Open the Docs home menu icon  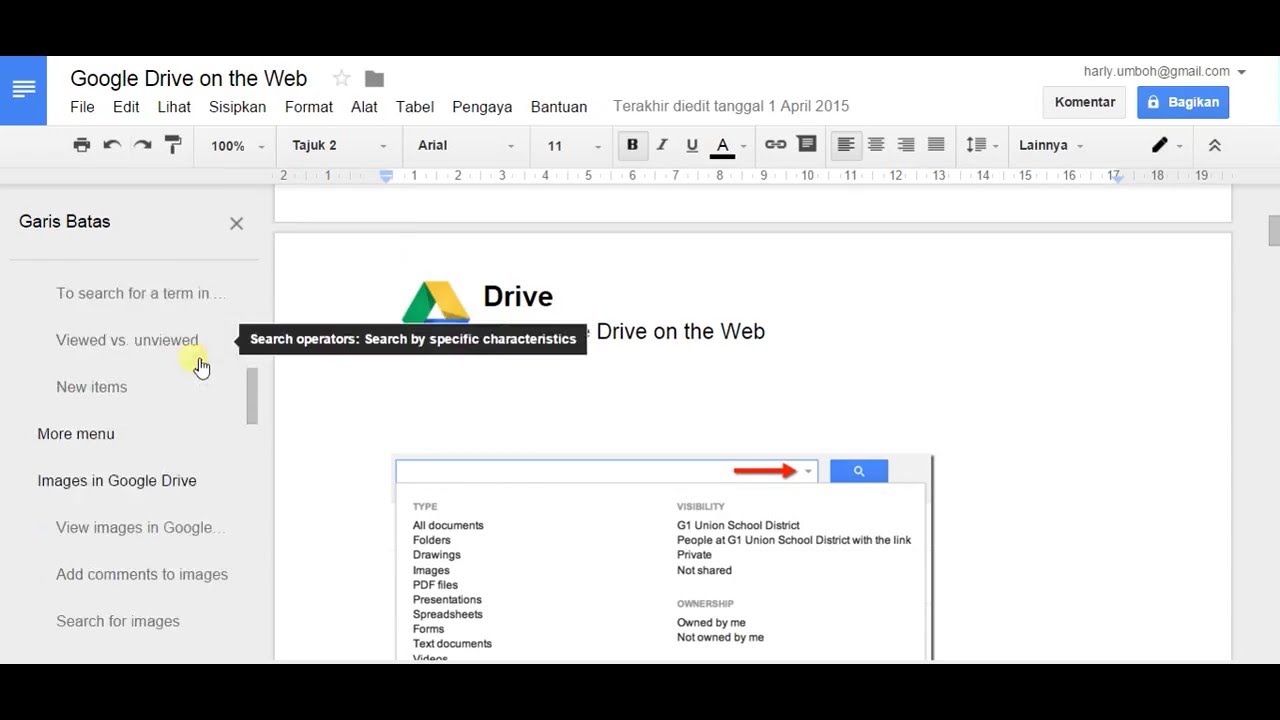(23, 90)
